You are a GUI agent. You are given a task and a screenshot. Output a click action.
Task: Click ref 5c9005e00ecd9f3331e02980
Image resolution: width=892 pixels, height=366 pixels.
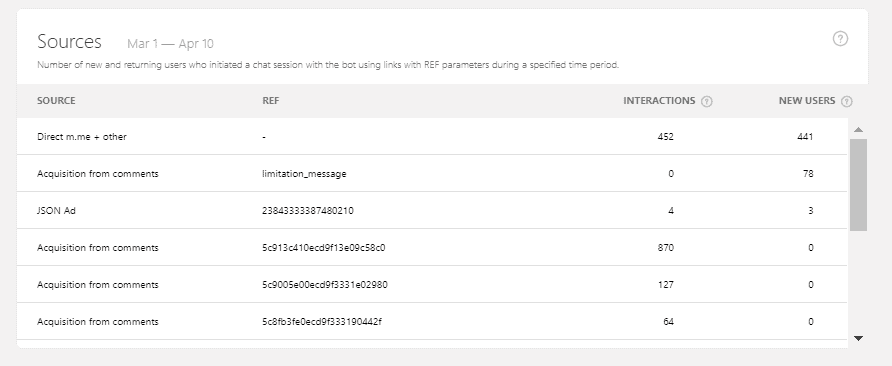click(325, 285)
